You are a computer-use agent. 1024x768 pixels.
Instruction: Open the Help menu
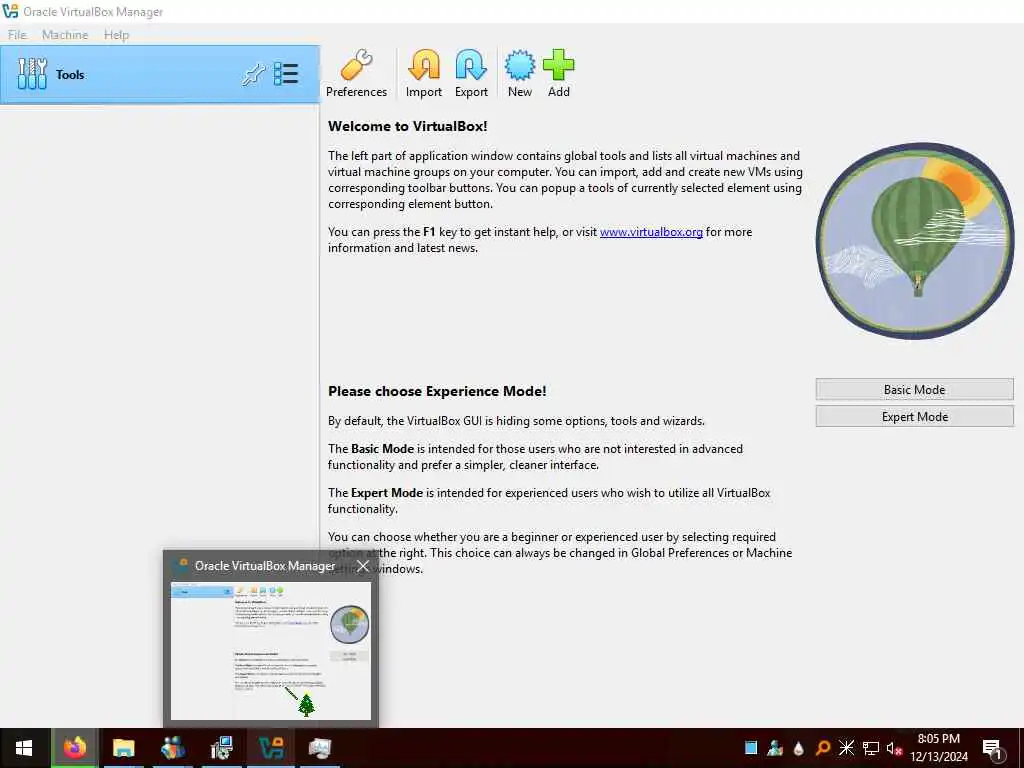(x=116, y=35)
